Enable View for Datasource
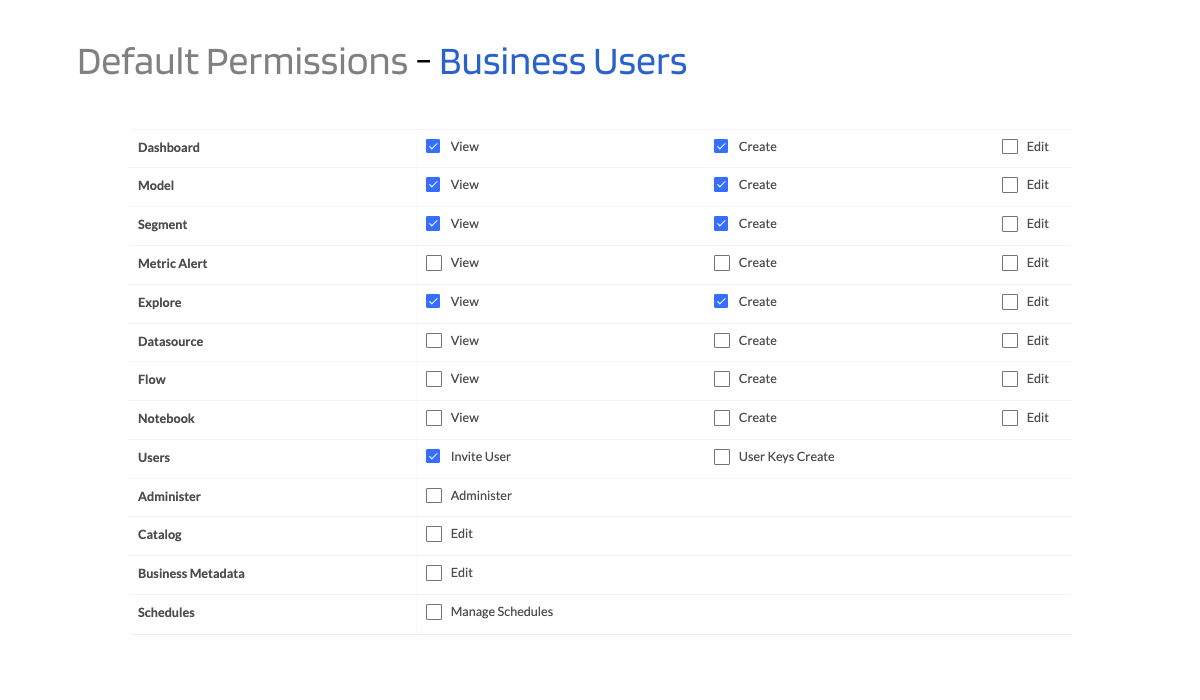Viewport: 1200px width, 700px height. coord(433,340)
